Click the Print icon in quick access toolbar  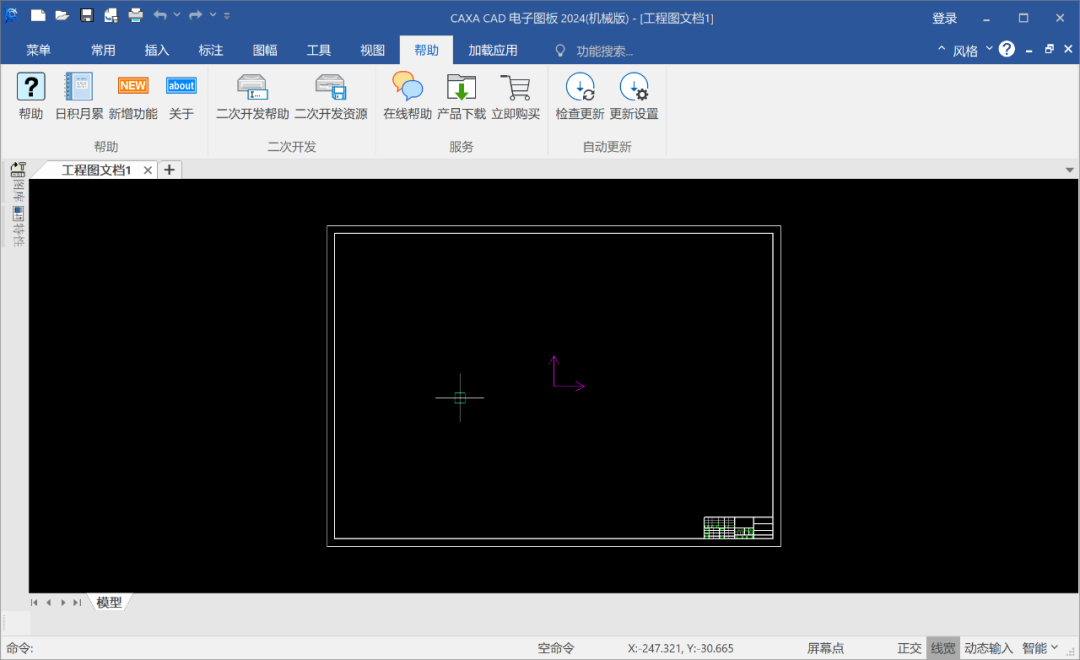pos(136,15)
